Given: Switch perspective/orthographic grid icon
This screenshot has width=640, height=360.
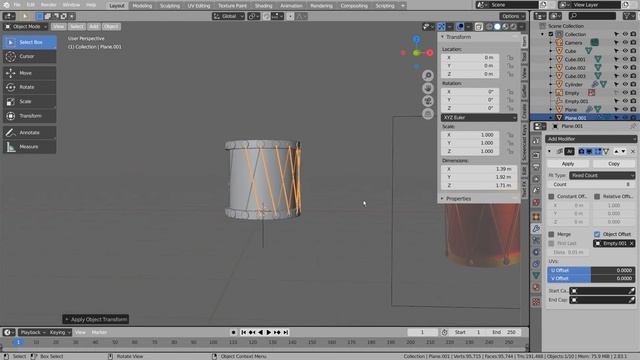Looking at the screenshot, I should click(x=428, y=113).
